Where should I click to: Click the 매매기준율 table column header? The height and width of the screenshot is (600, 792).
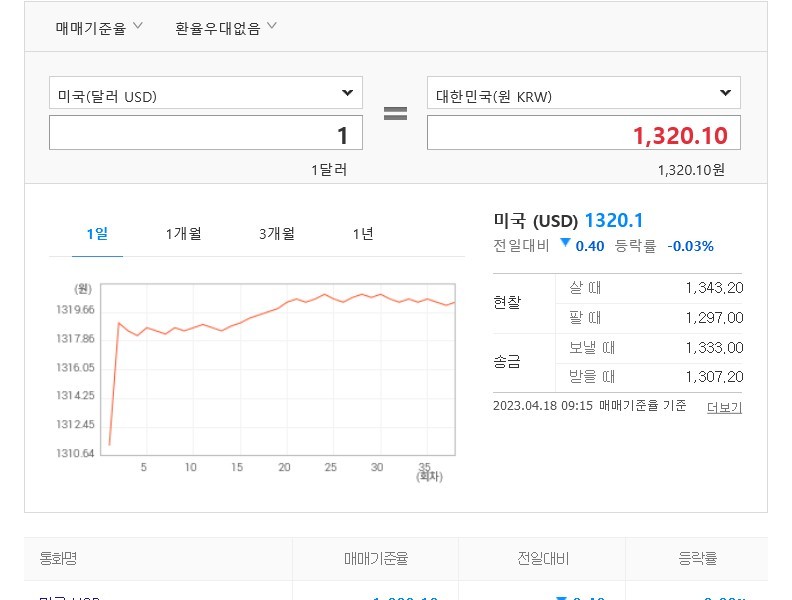coord(375,559)
